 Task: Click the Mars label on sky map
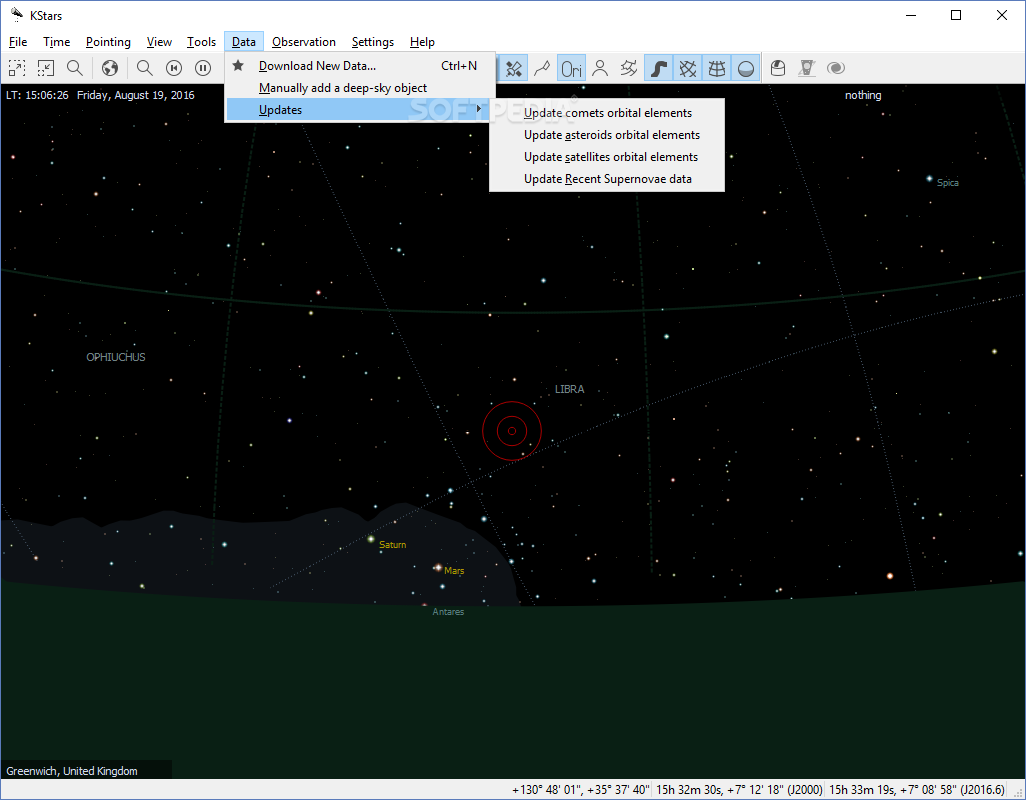pos(454,571)
